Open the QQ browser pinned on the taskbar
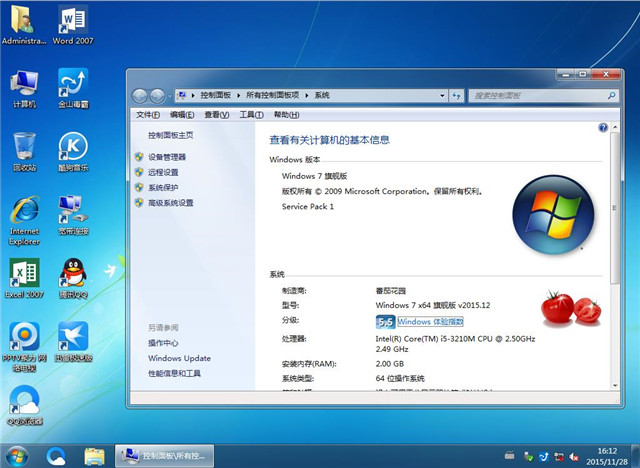The image size is (640, 468). tap(56, 456)
